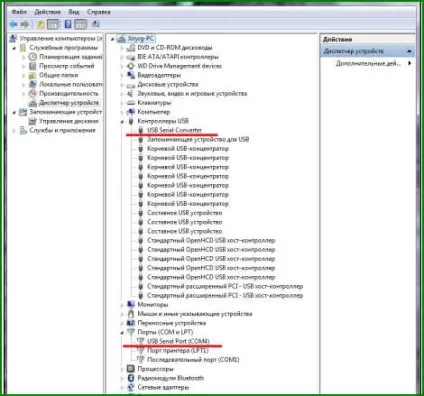Expand the Дисковые устройства node

(x=122, y=84)
